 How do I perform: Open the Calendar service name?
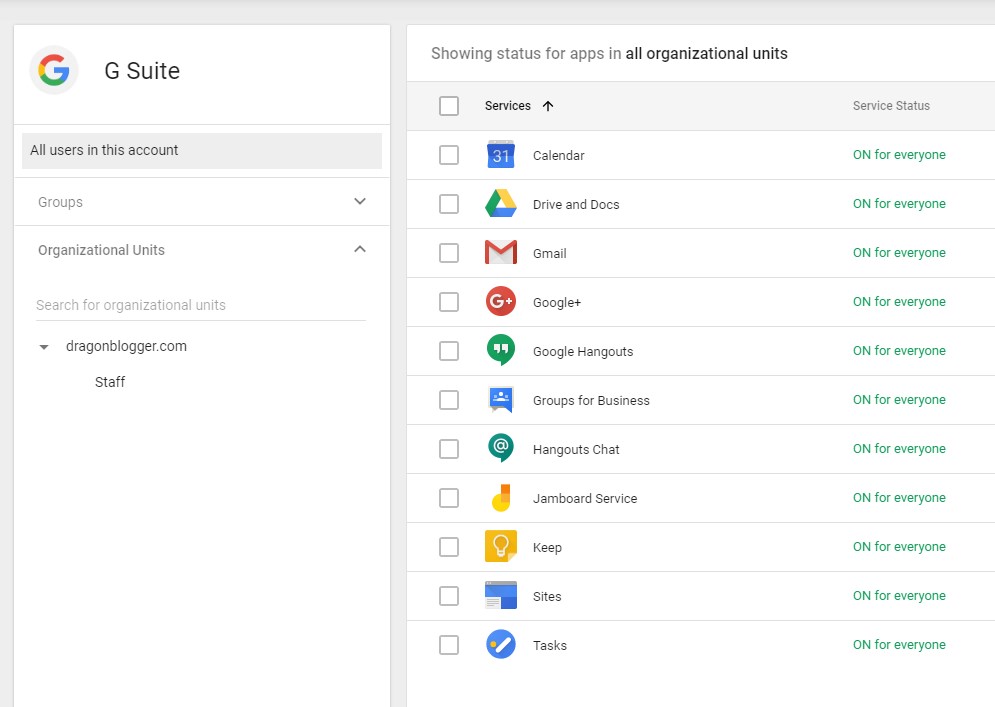point(558,155)
